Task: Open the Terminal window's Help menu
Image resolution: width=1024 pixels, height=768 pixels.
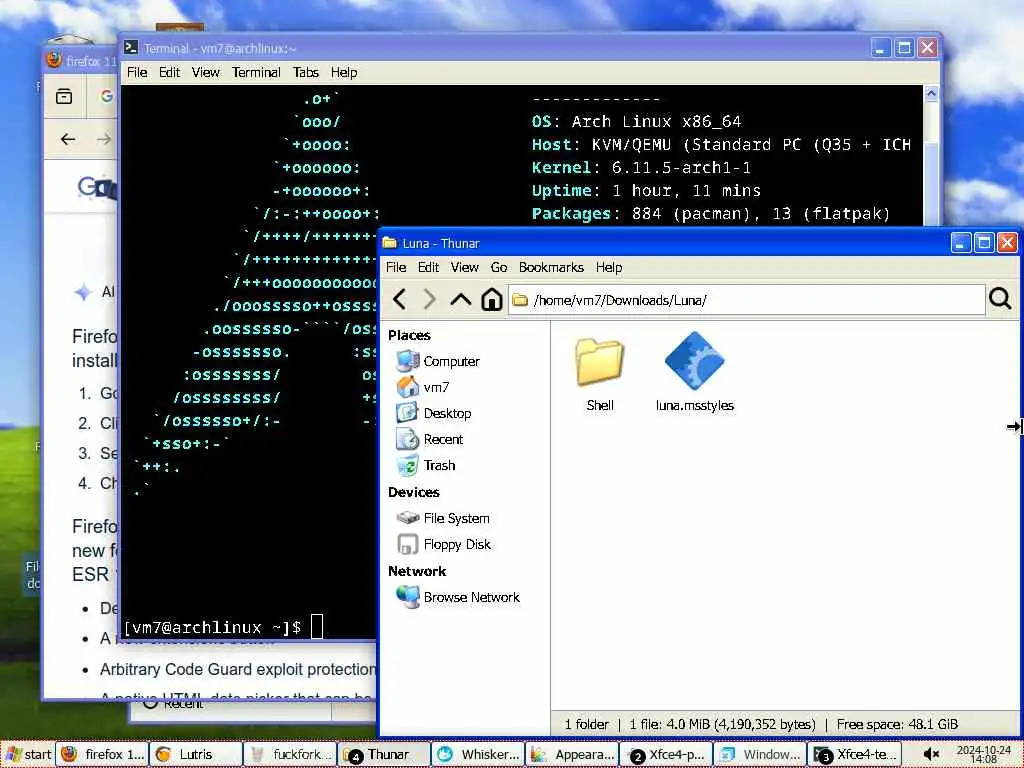Action: (x=344, y=72)
